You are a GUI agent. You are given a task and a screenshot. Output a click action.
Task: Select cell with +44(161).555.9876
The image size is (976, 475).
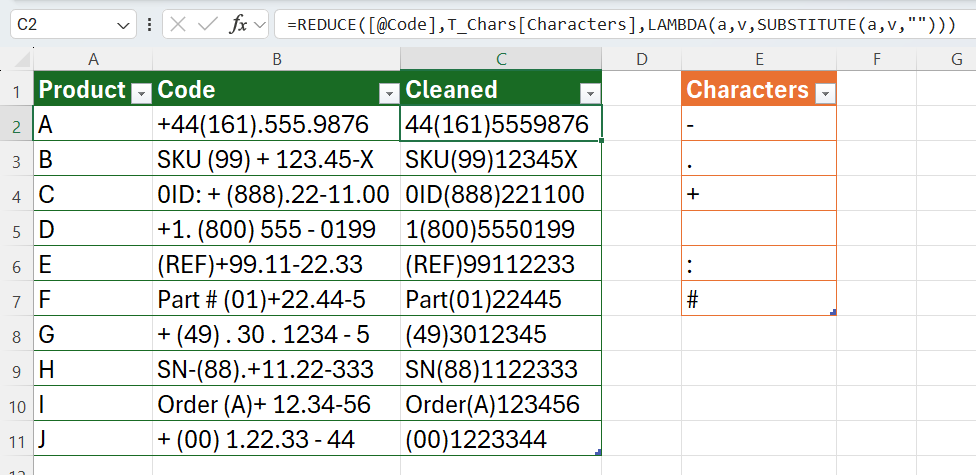tap(277, 123)
